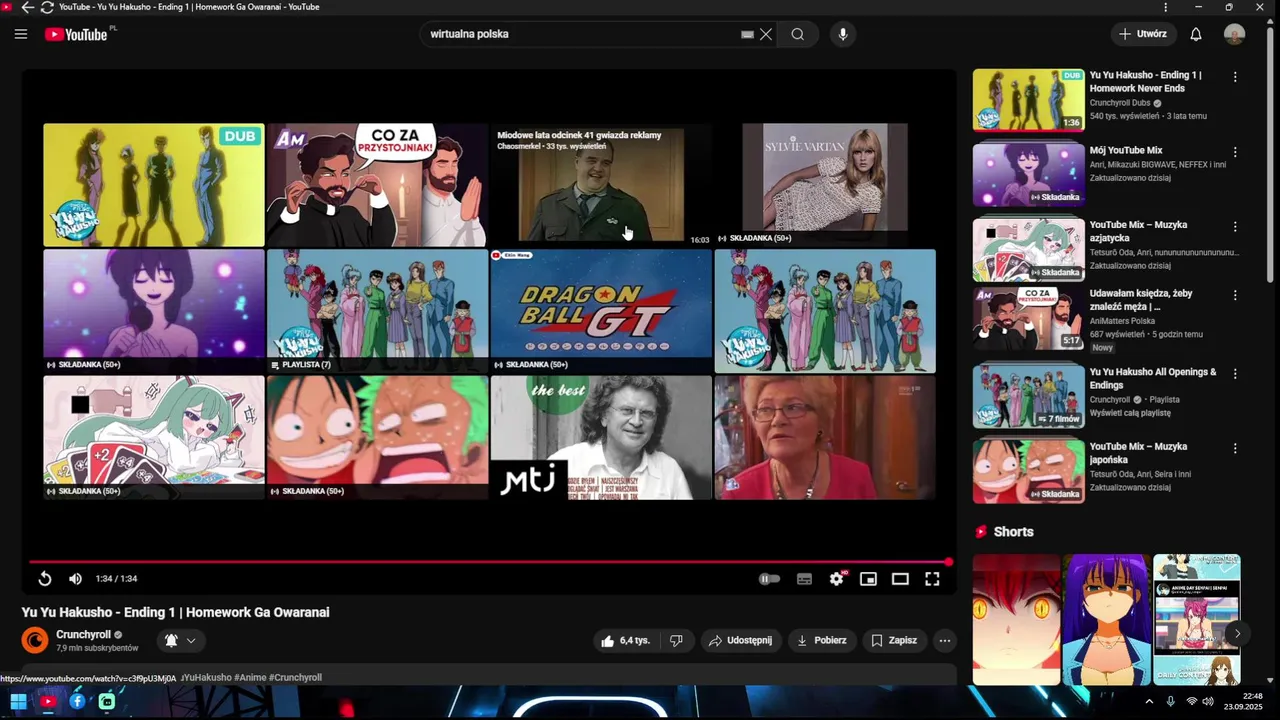The width and height of the screenshot is (1280, 720).
Task: Focus the search input field
Action: point(580,34)
